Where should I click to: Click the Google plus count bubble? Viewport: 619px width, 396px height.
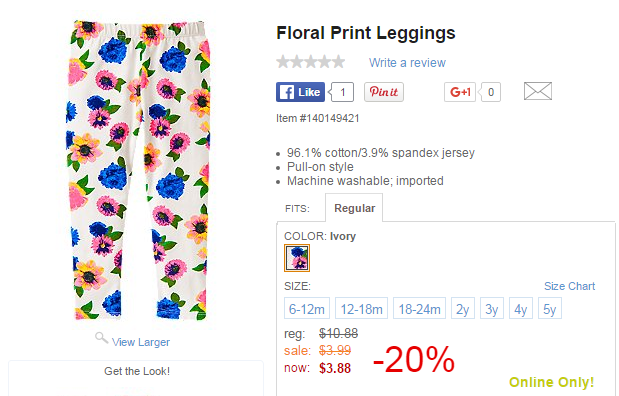490,92
